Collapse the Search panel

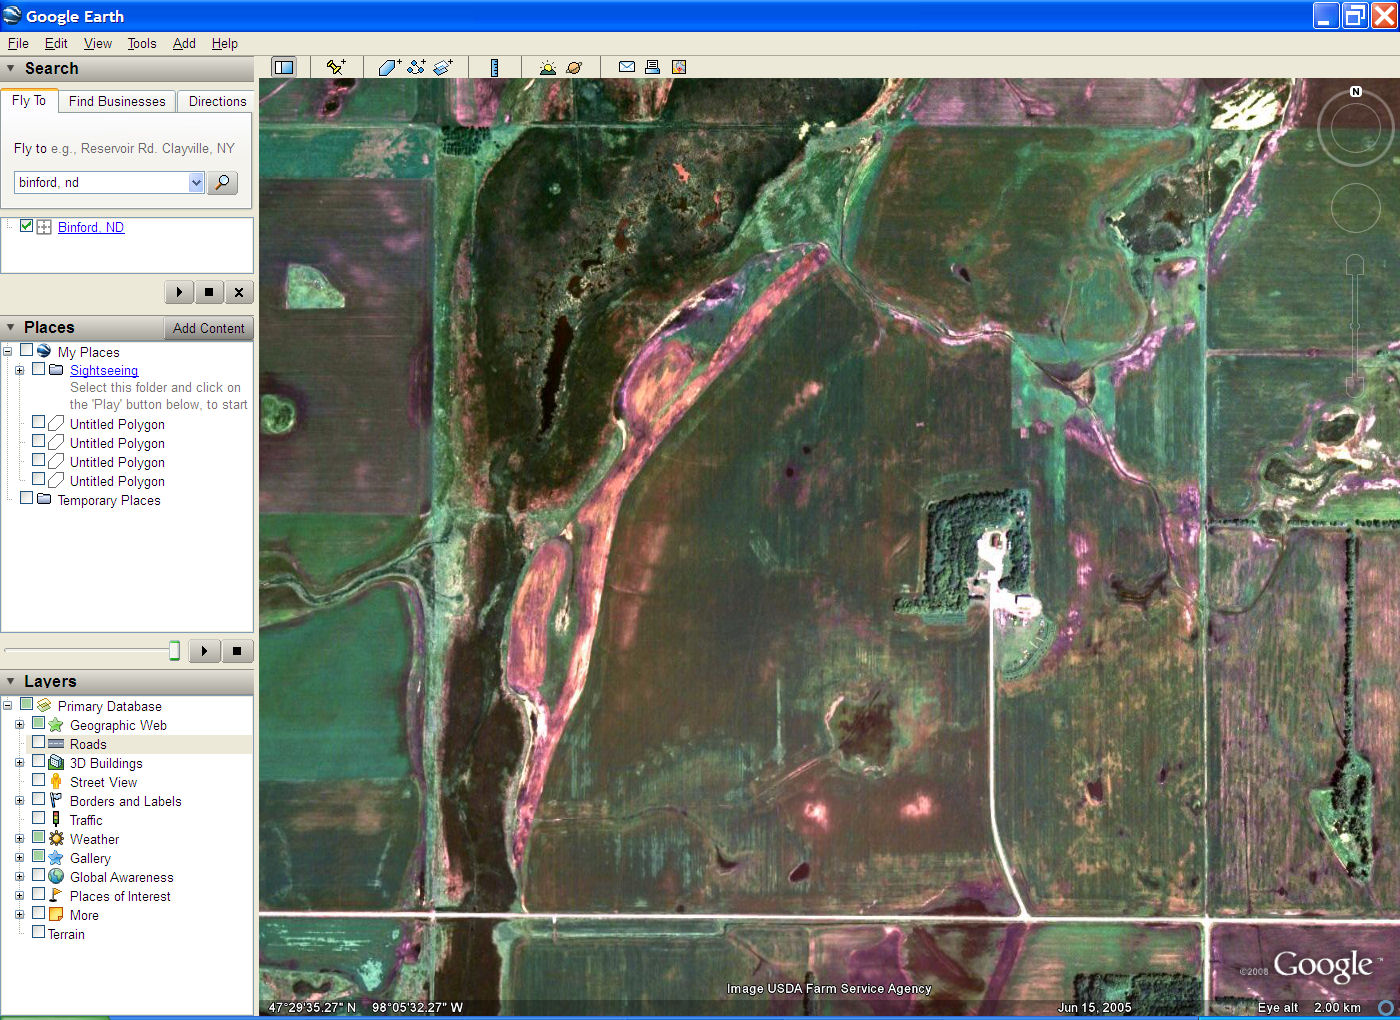(11, 69)
